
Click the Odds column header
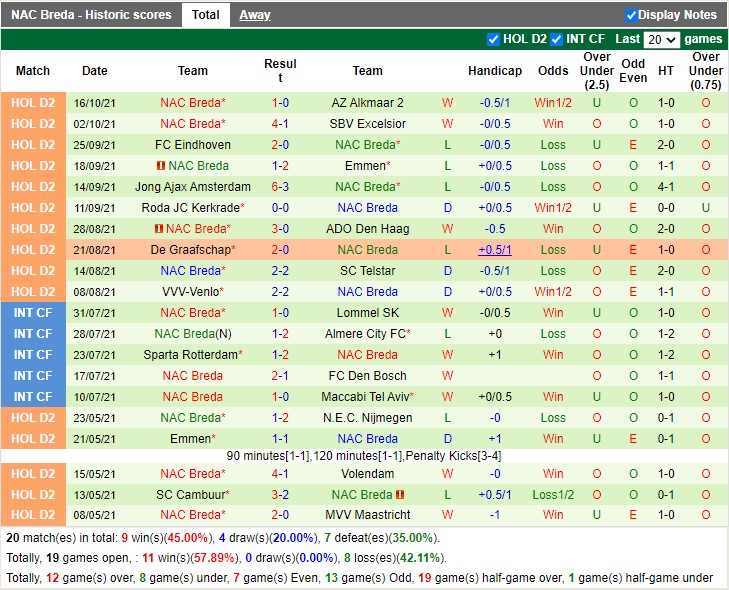coord(553,71)
